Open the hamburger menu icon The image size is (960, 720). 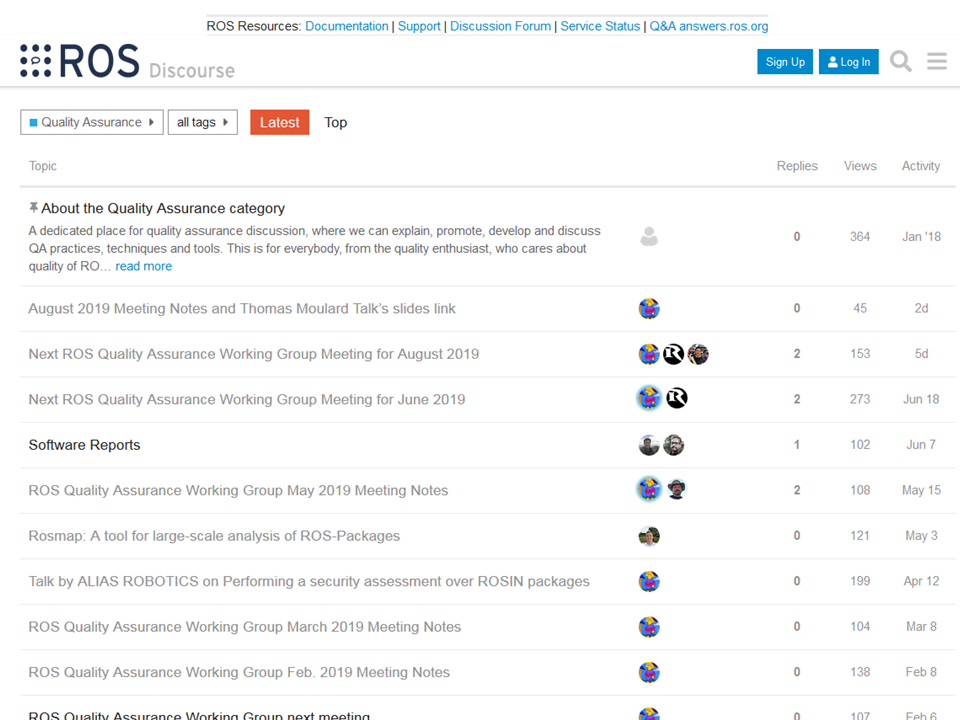[937, 61]
